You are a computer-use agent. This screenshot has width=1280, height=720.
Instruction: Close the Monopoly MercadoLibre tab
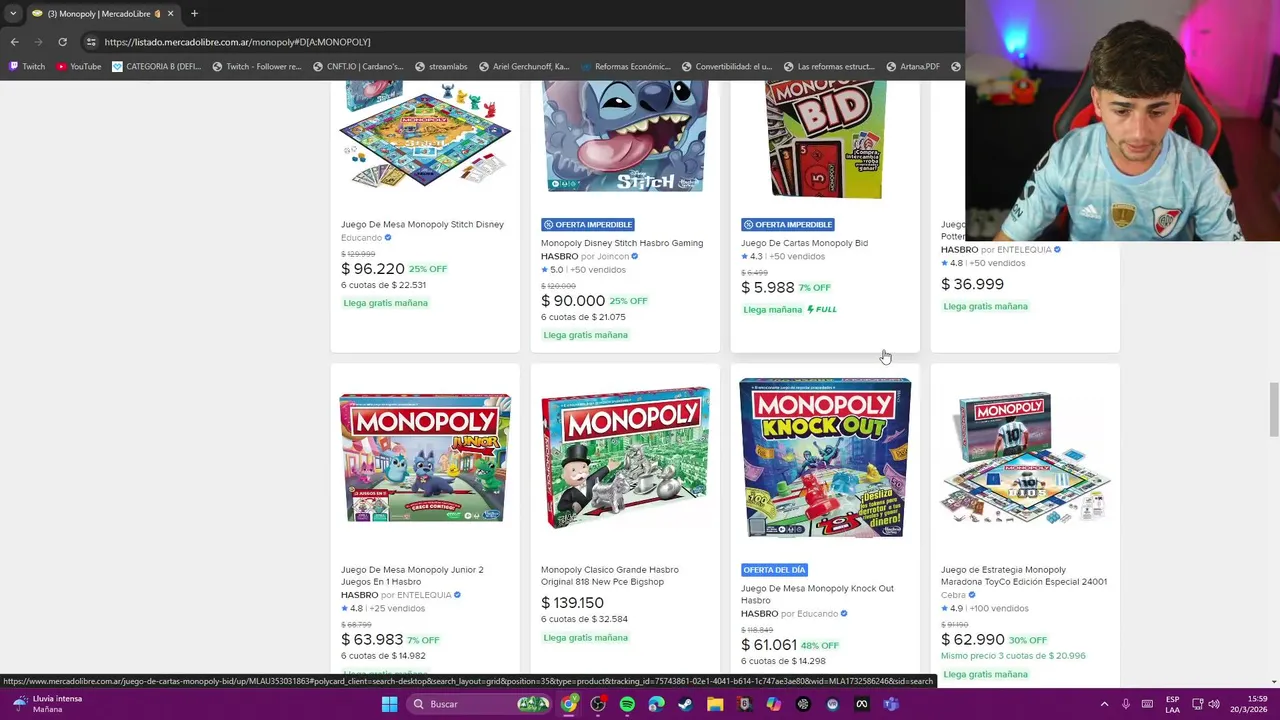[170, 13]
